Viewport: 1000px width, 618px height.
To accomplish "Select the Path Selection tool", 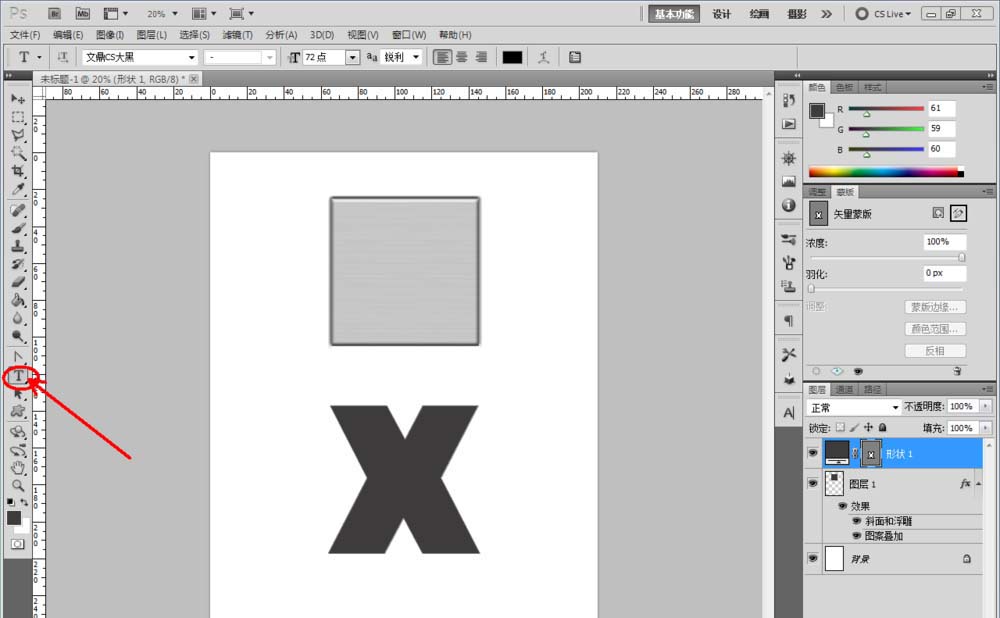I will [18, 394].
